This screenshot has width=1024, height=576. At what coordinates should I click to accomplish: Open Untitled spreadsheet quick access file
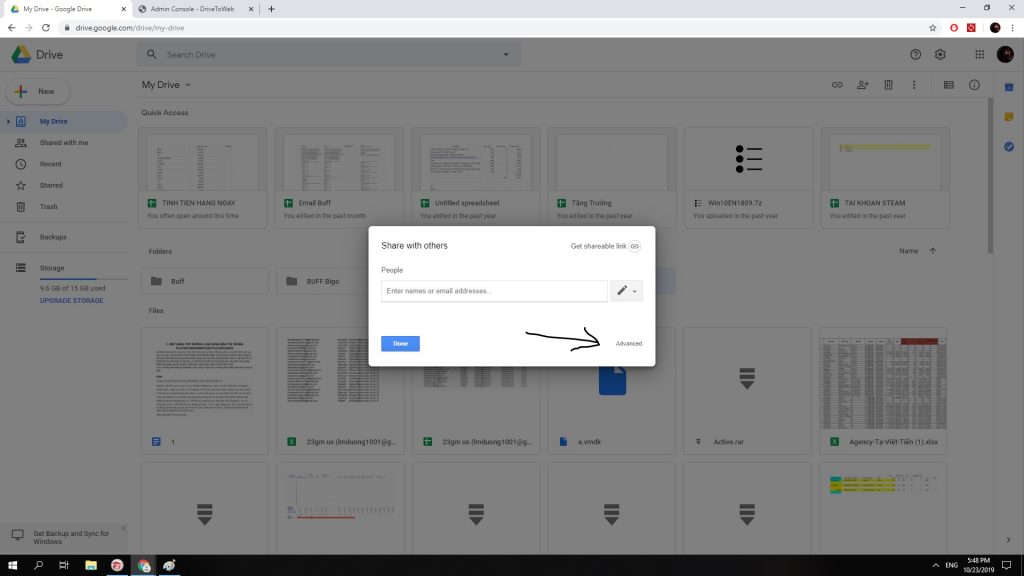475,178
